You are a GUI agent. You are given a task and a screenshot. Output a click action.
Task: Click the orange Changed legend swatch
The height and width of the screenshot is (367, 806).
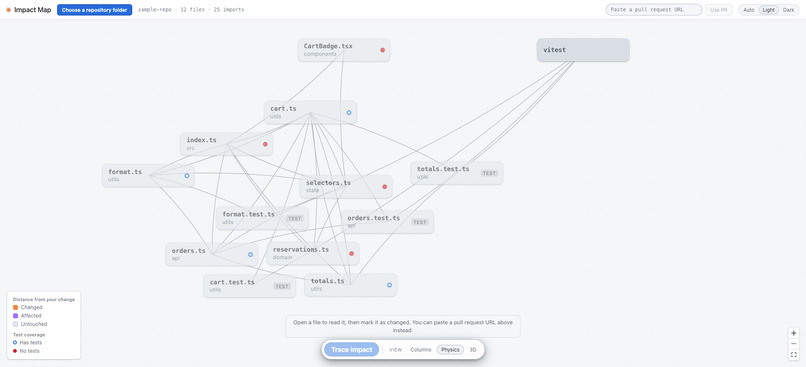coord(15,307)
